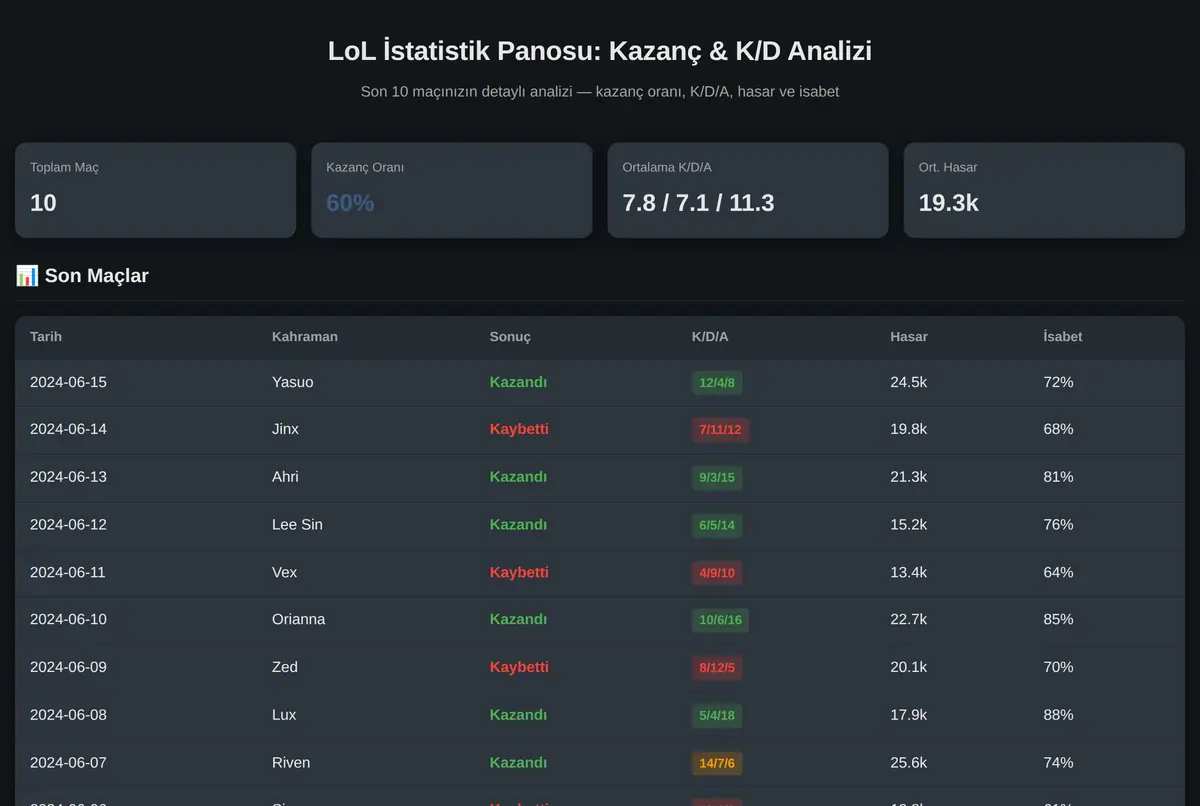Select the Riven champion cell
1200x806 pixels.
pyautogui.click(x=291, y=762)
